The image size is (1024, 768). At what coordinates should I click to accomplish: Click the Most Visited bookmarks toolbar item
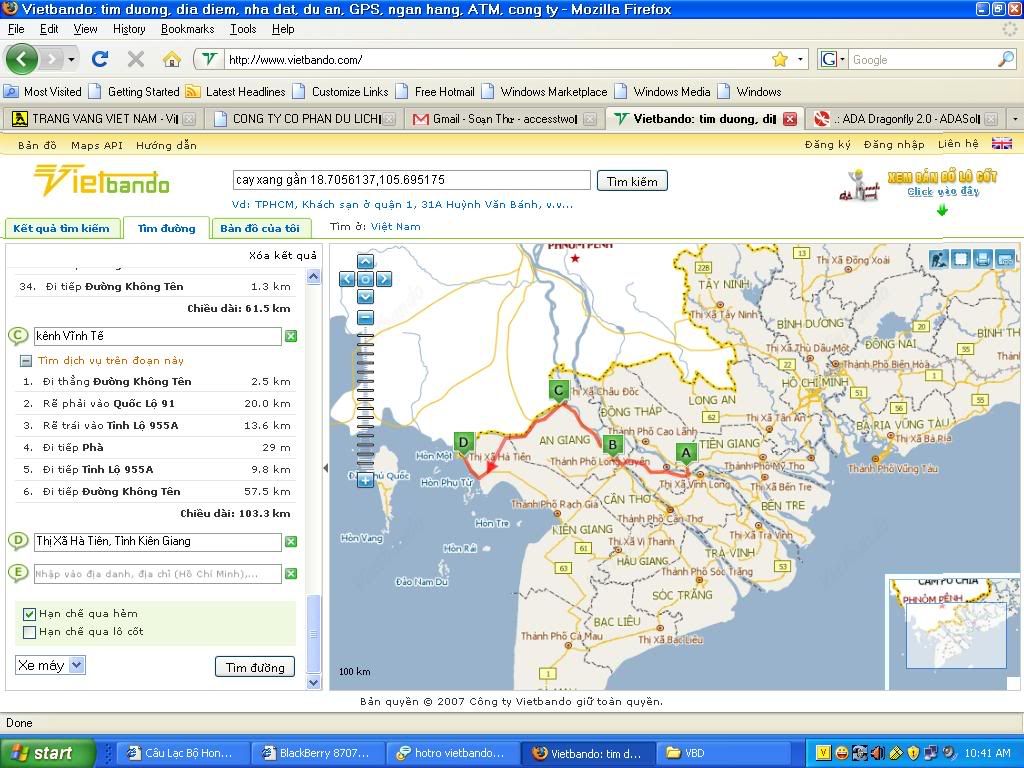[43, 91]
